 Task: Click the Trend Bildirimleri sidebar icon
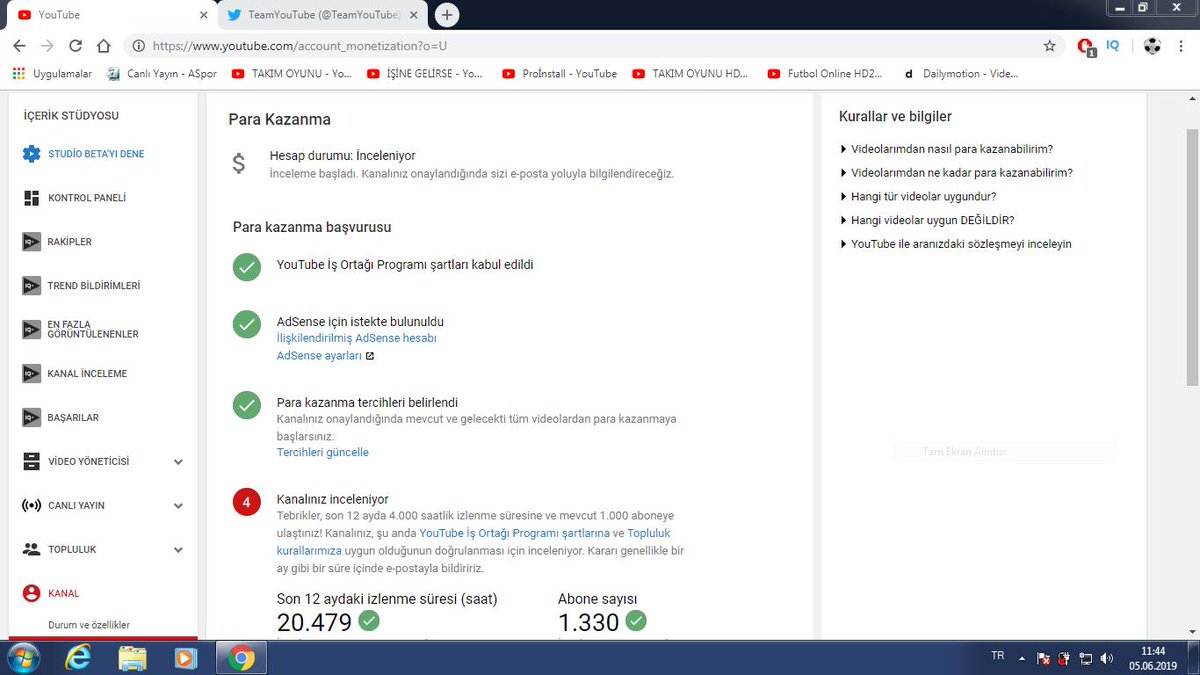point(31,286)
